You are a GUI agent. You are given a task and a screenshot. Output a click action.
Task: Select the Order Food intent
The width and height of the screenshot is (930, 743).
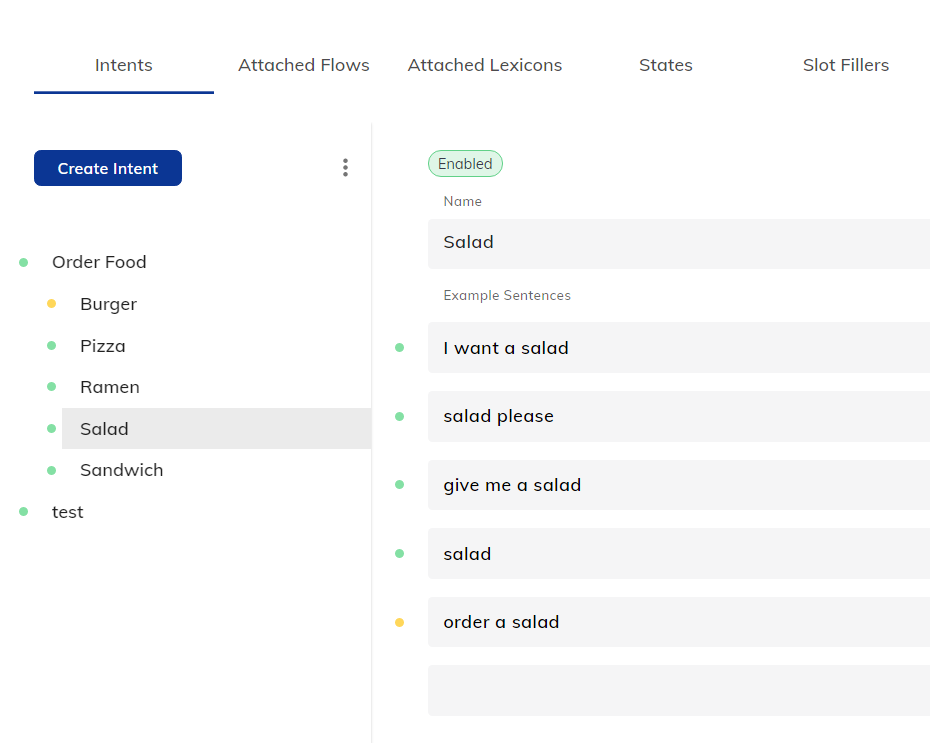pos(99,262)
